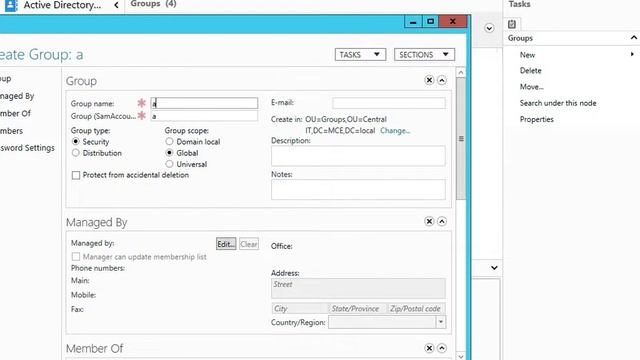
Task: Jump to Password Settings in sidebar
Action: [27, 148]
